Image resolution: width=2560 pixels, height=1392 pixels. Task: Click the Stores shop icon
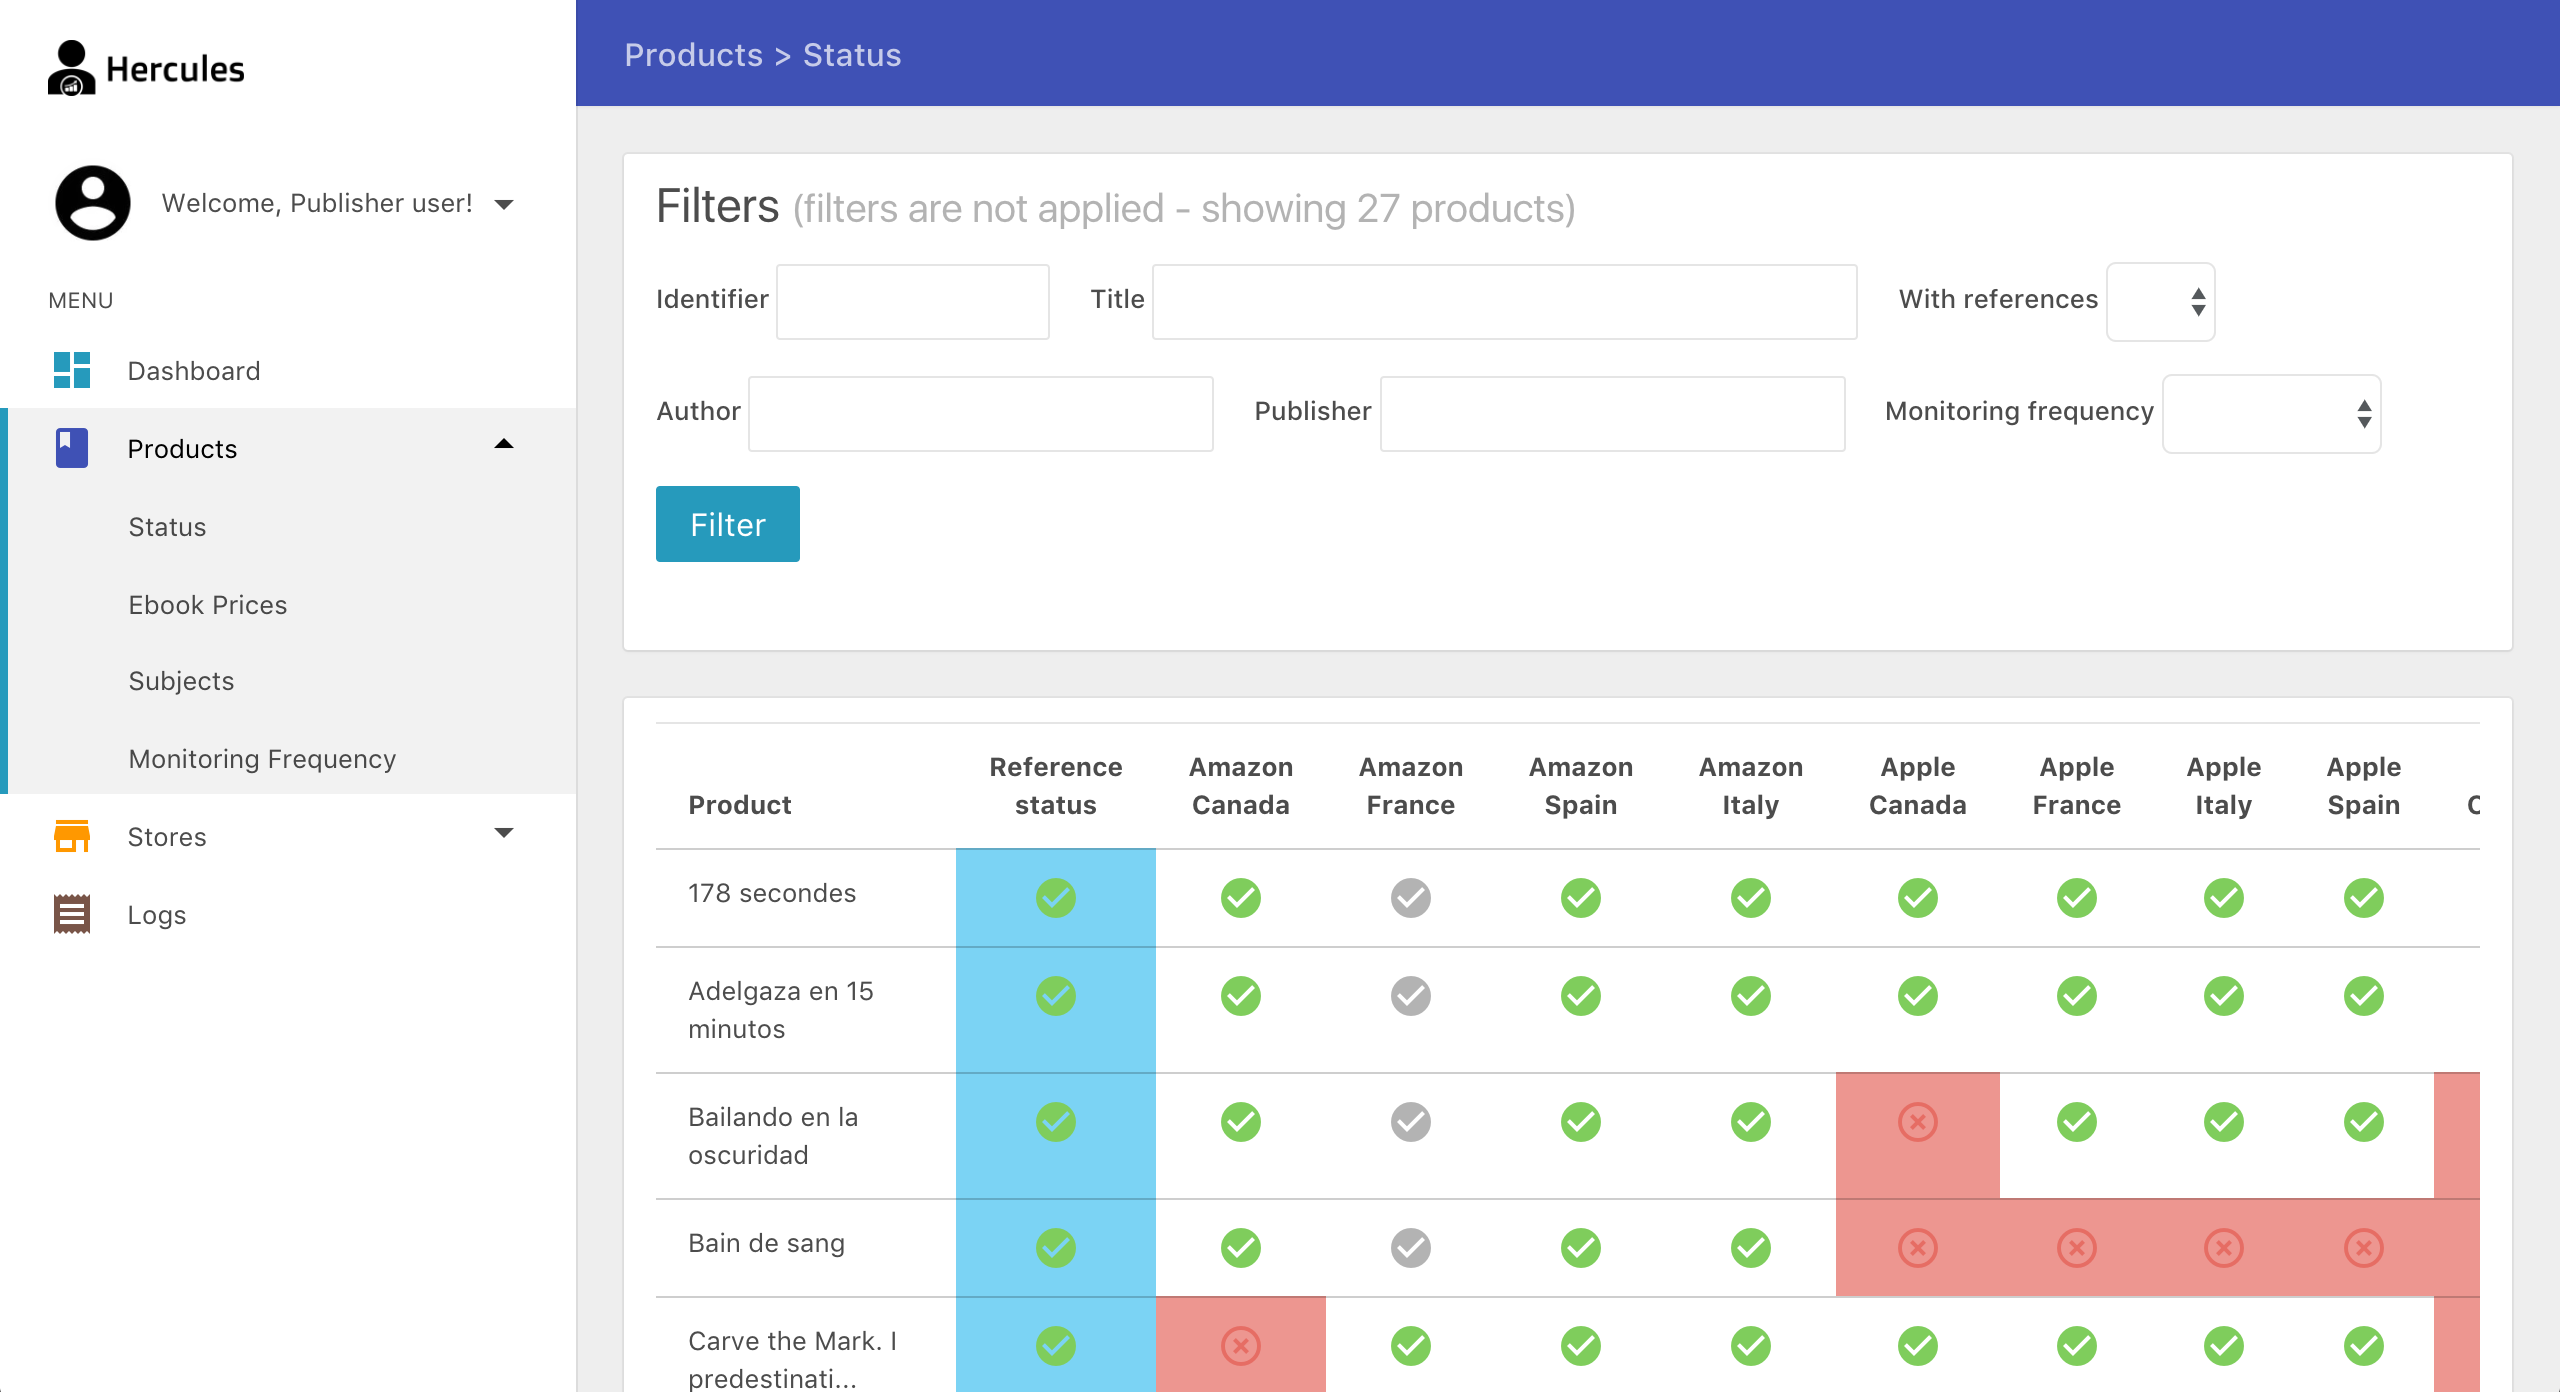click(x=72, y=836)
